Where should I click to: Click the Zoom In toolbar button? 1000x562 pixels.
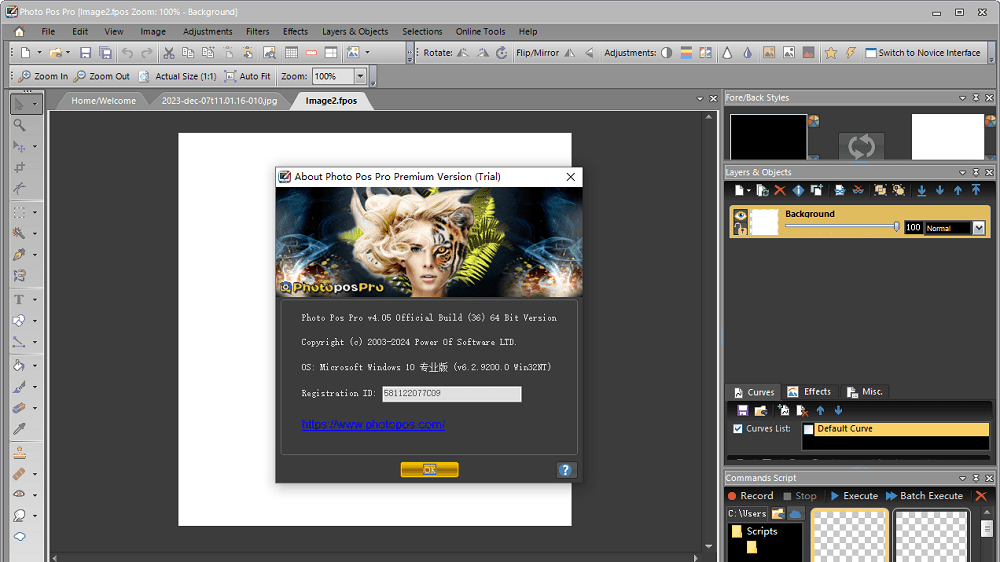(x=42, y=76)
